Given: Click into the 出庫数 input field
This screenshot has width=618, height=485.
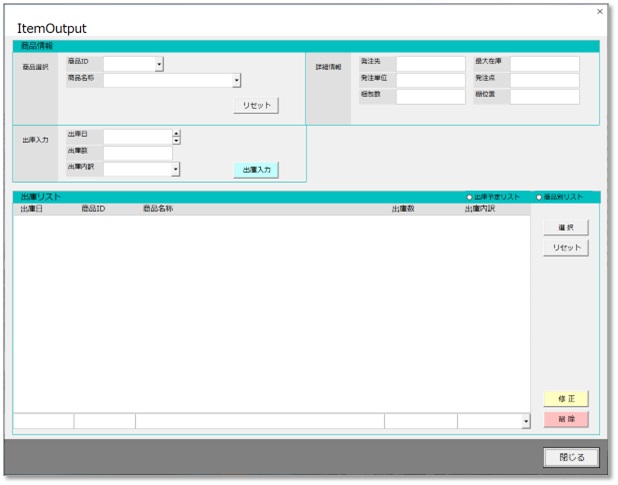Looking at the screenshot, I should coord(138,153).
